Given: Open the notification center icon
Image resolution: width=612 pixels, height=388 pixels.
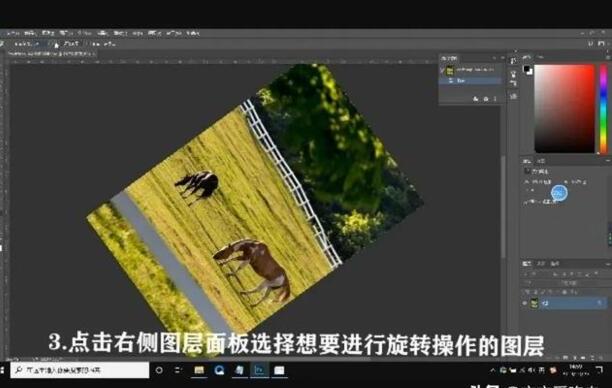Looking at the screenshot, I should (x=600, y=369).
